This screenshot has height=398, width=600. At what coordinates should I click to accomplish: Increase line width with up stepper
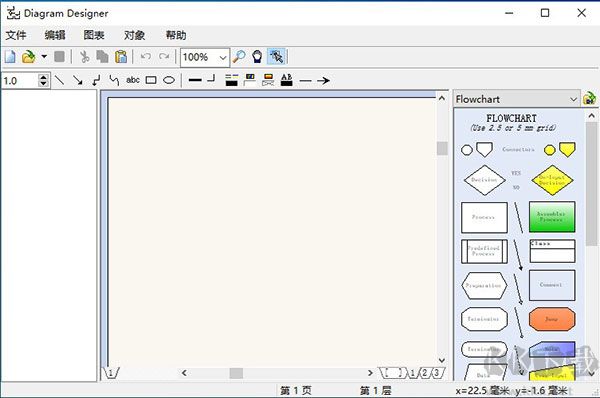[44, 77]
